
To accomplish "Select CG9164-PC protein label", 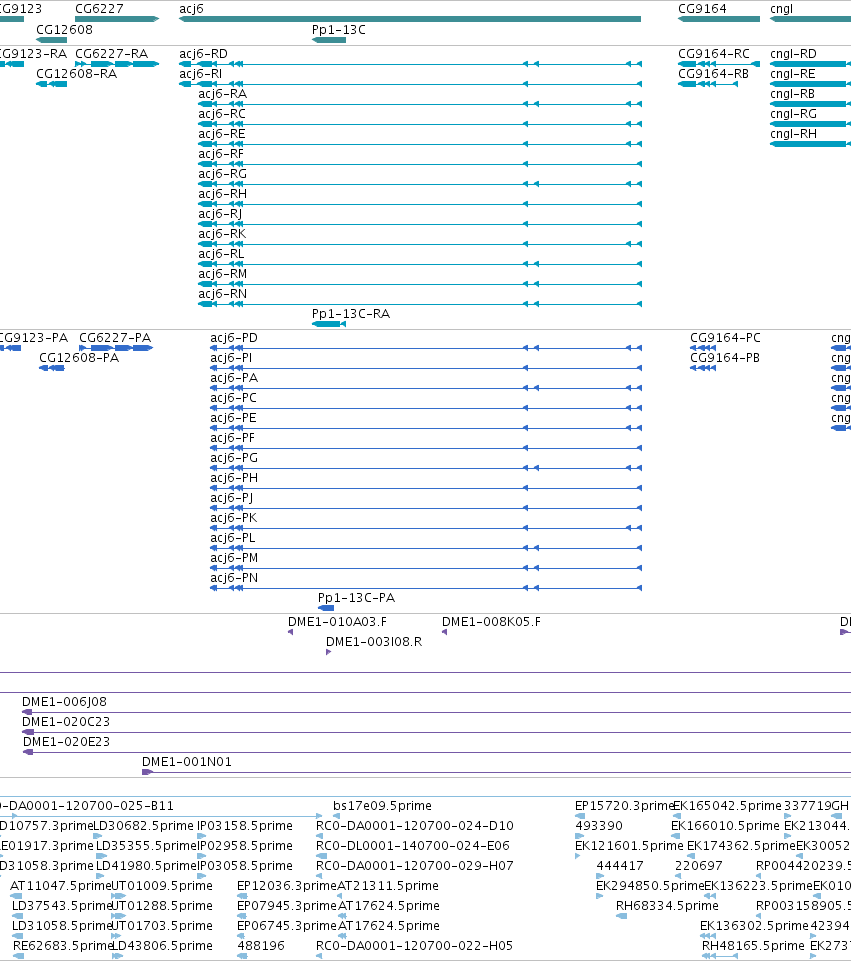I will (x=725, y=338).
